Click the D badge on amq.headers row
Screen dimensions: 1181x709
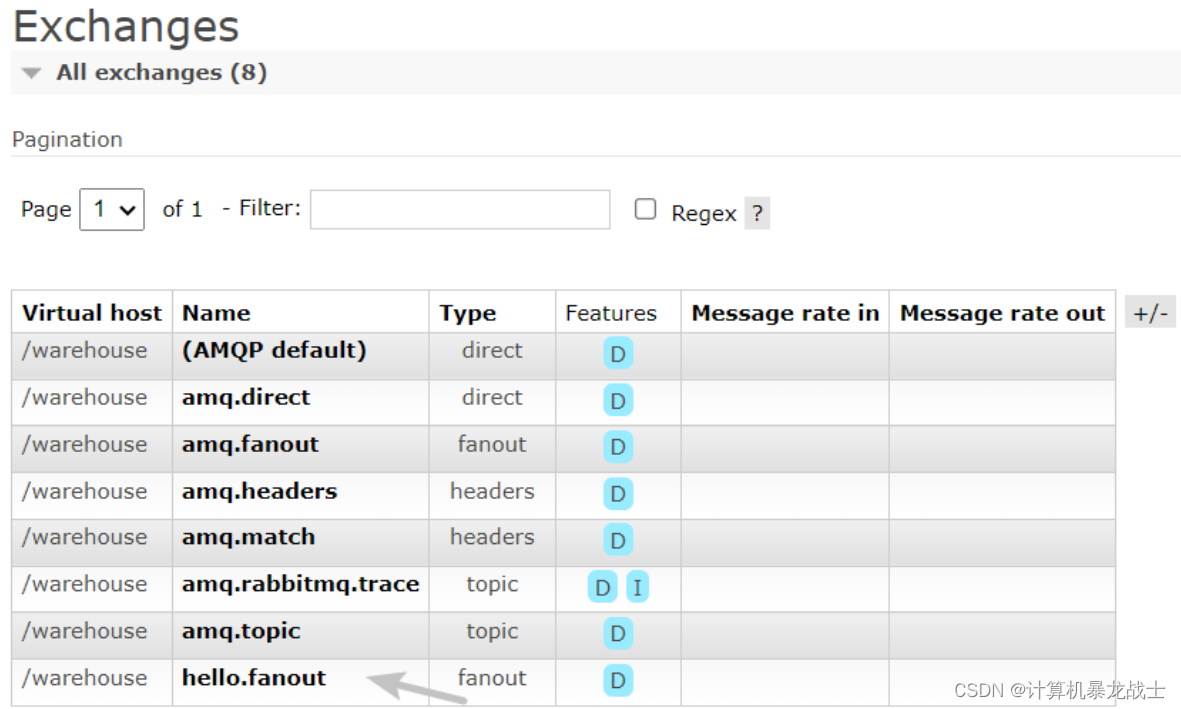[x=617, y=494]
